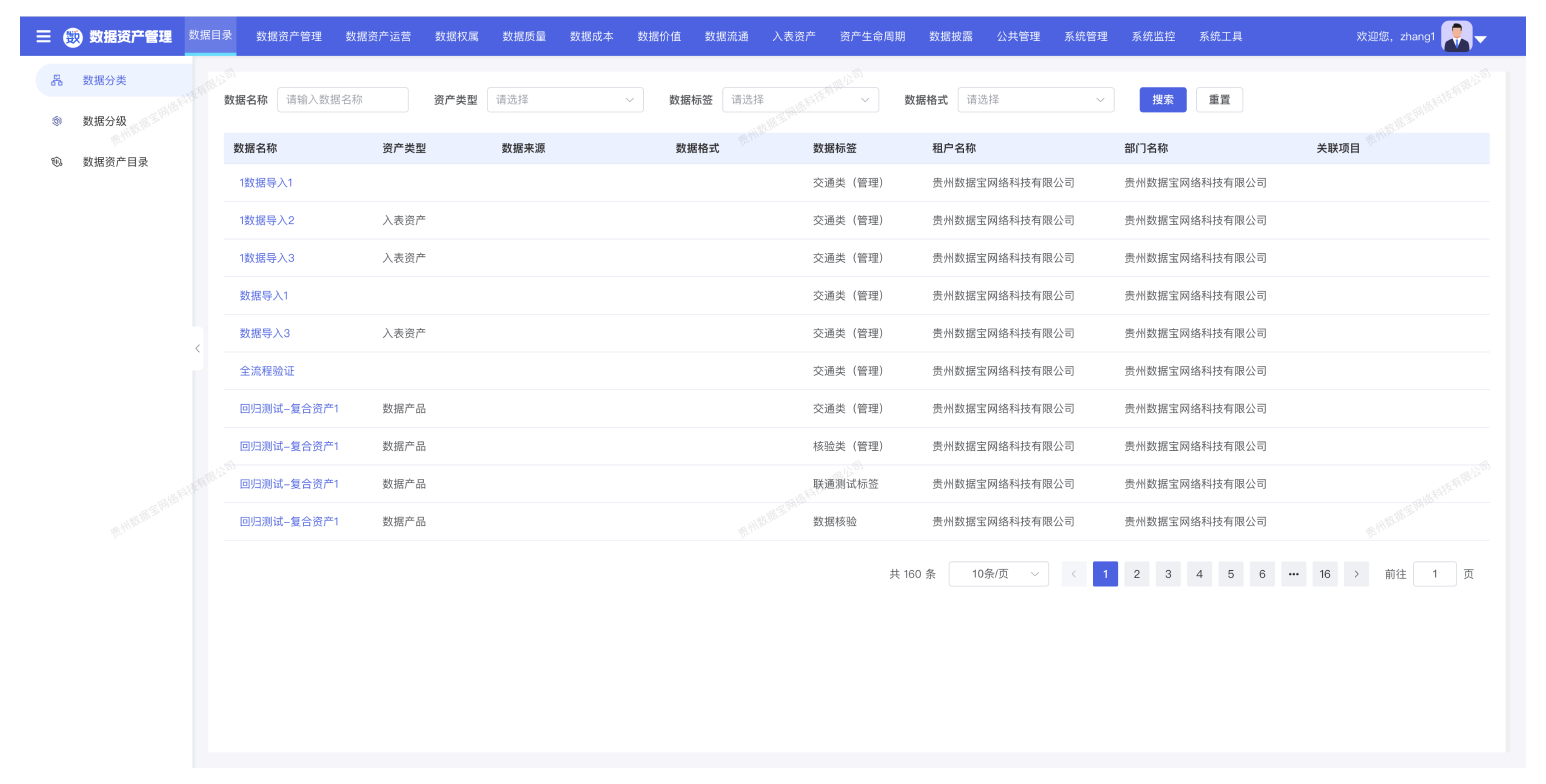Switch to the 数据目录 top tab

(211, 35)
